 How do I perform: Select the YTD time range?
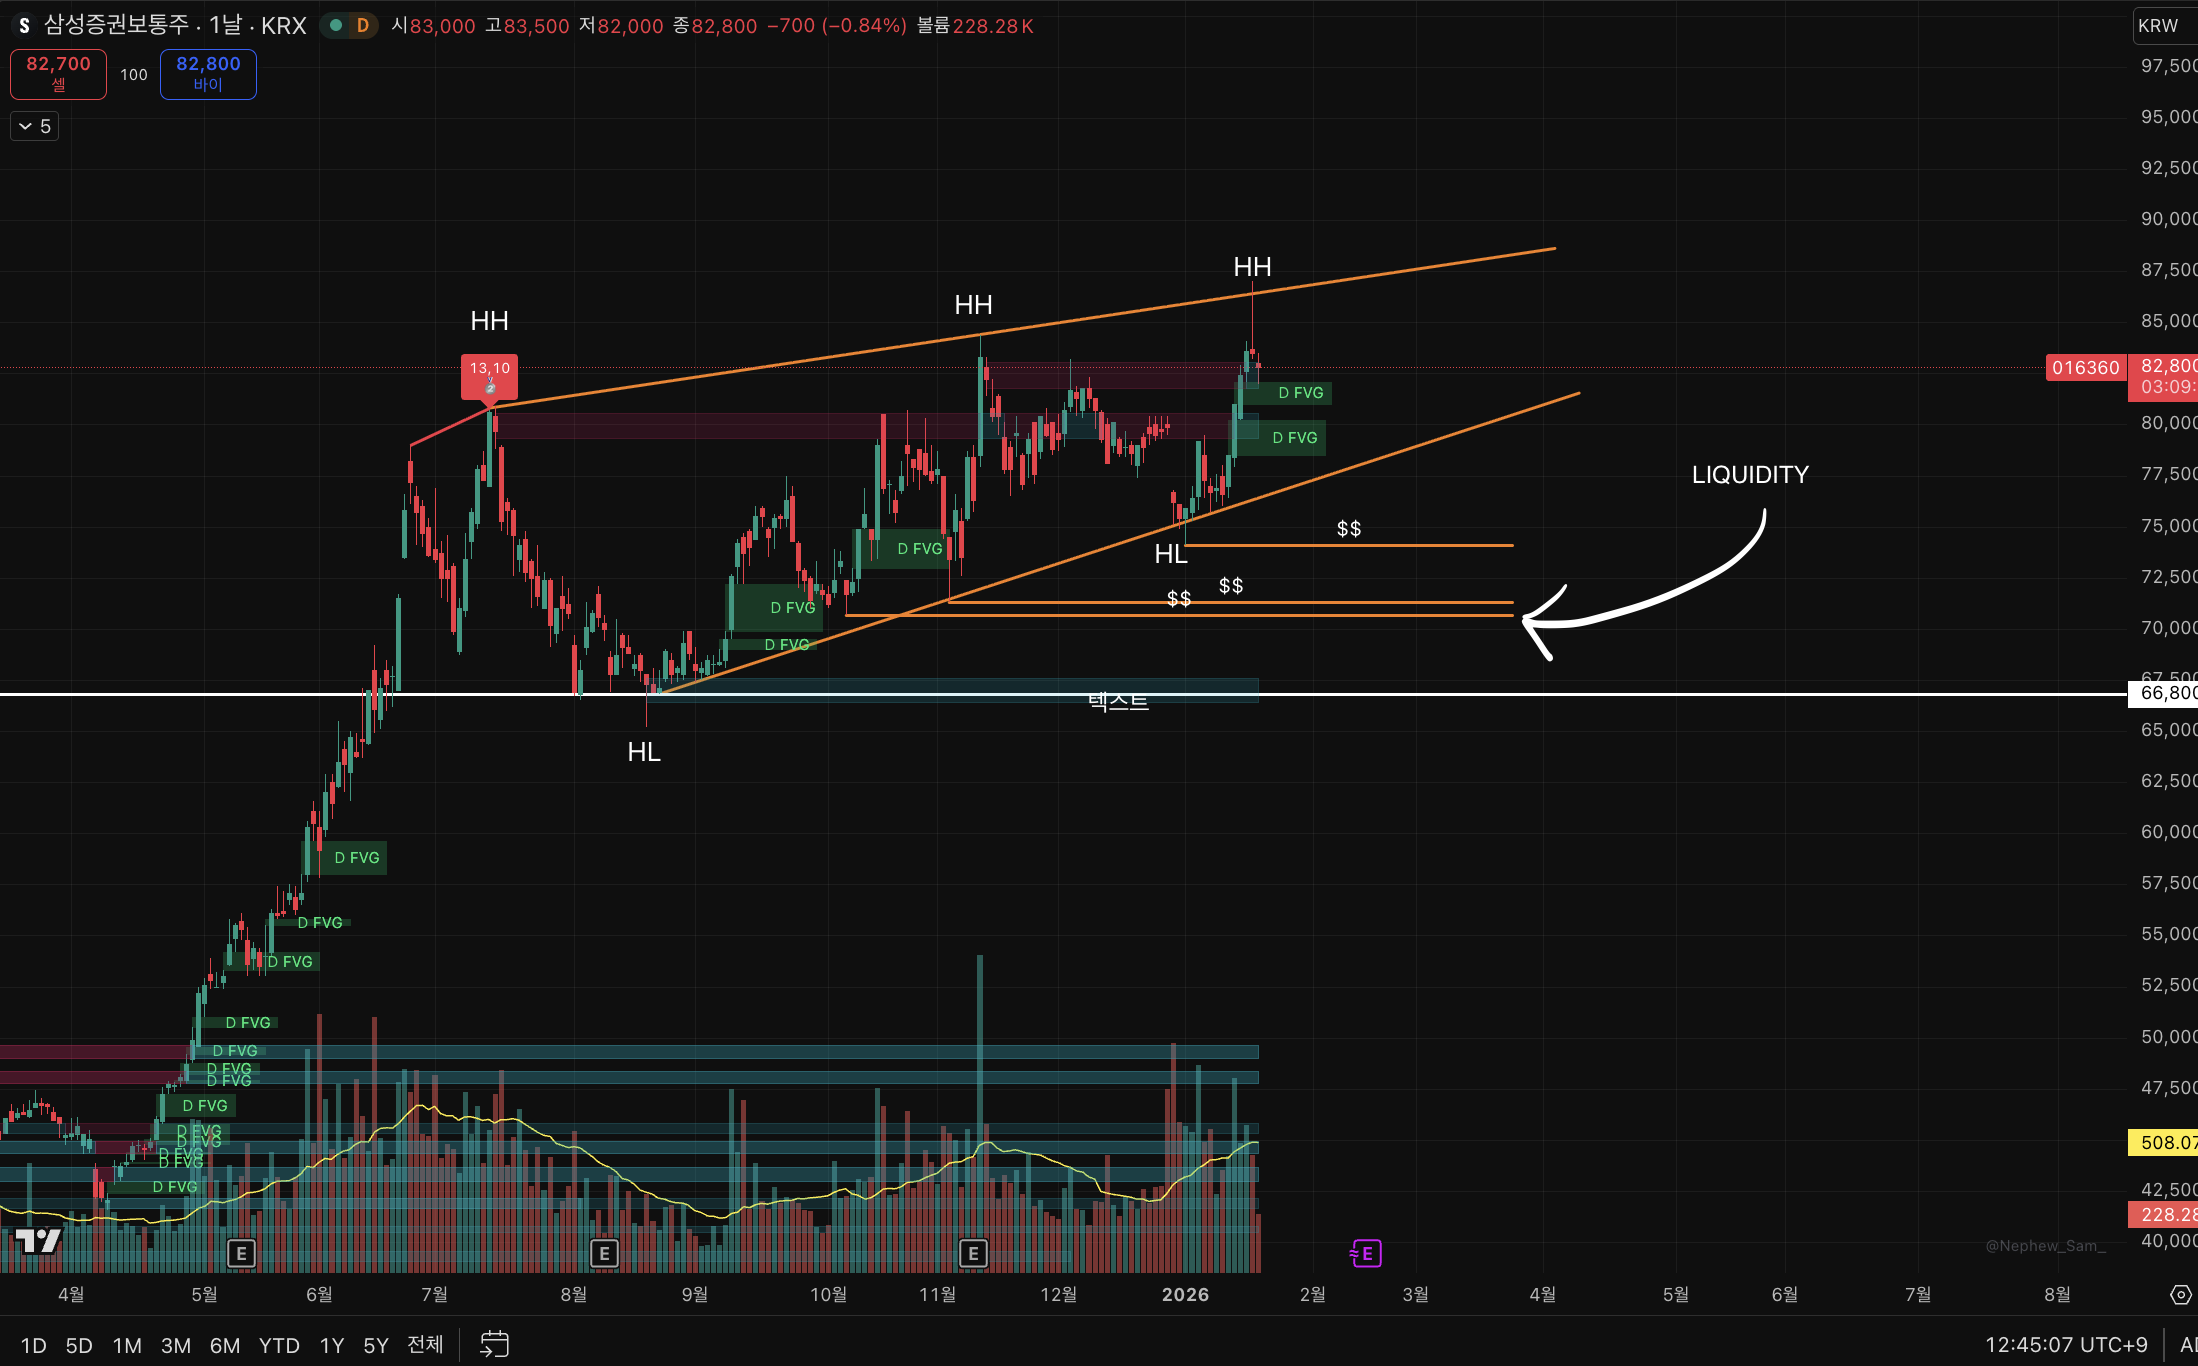(279, 1345)
